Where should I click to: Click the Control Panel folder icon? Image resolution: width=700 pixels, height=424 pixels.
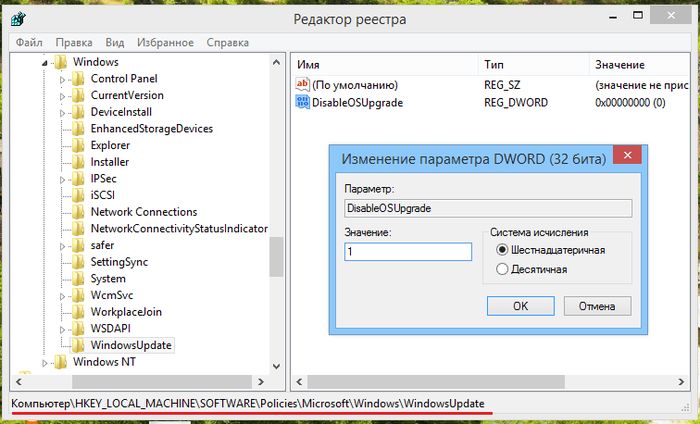coord(78,79)
